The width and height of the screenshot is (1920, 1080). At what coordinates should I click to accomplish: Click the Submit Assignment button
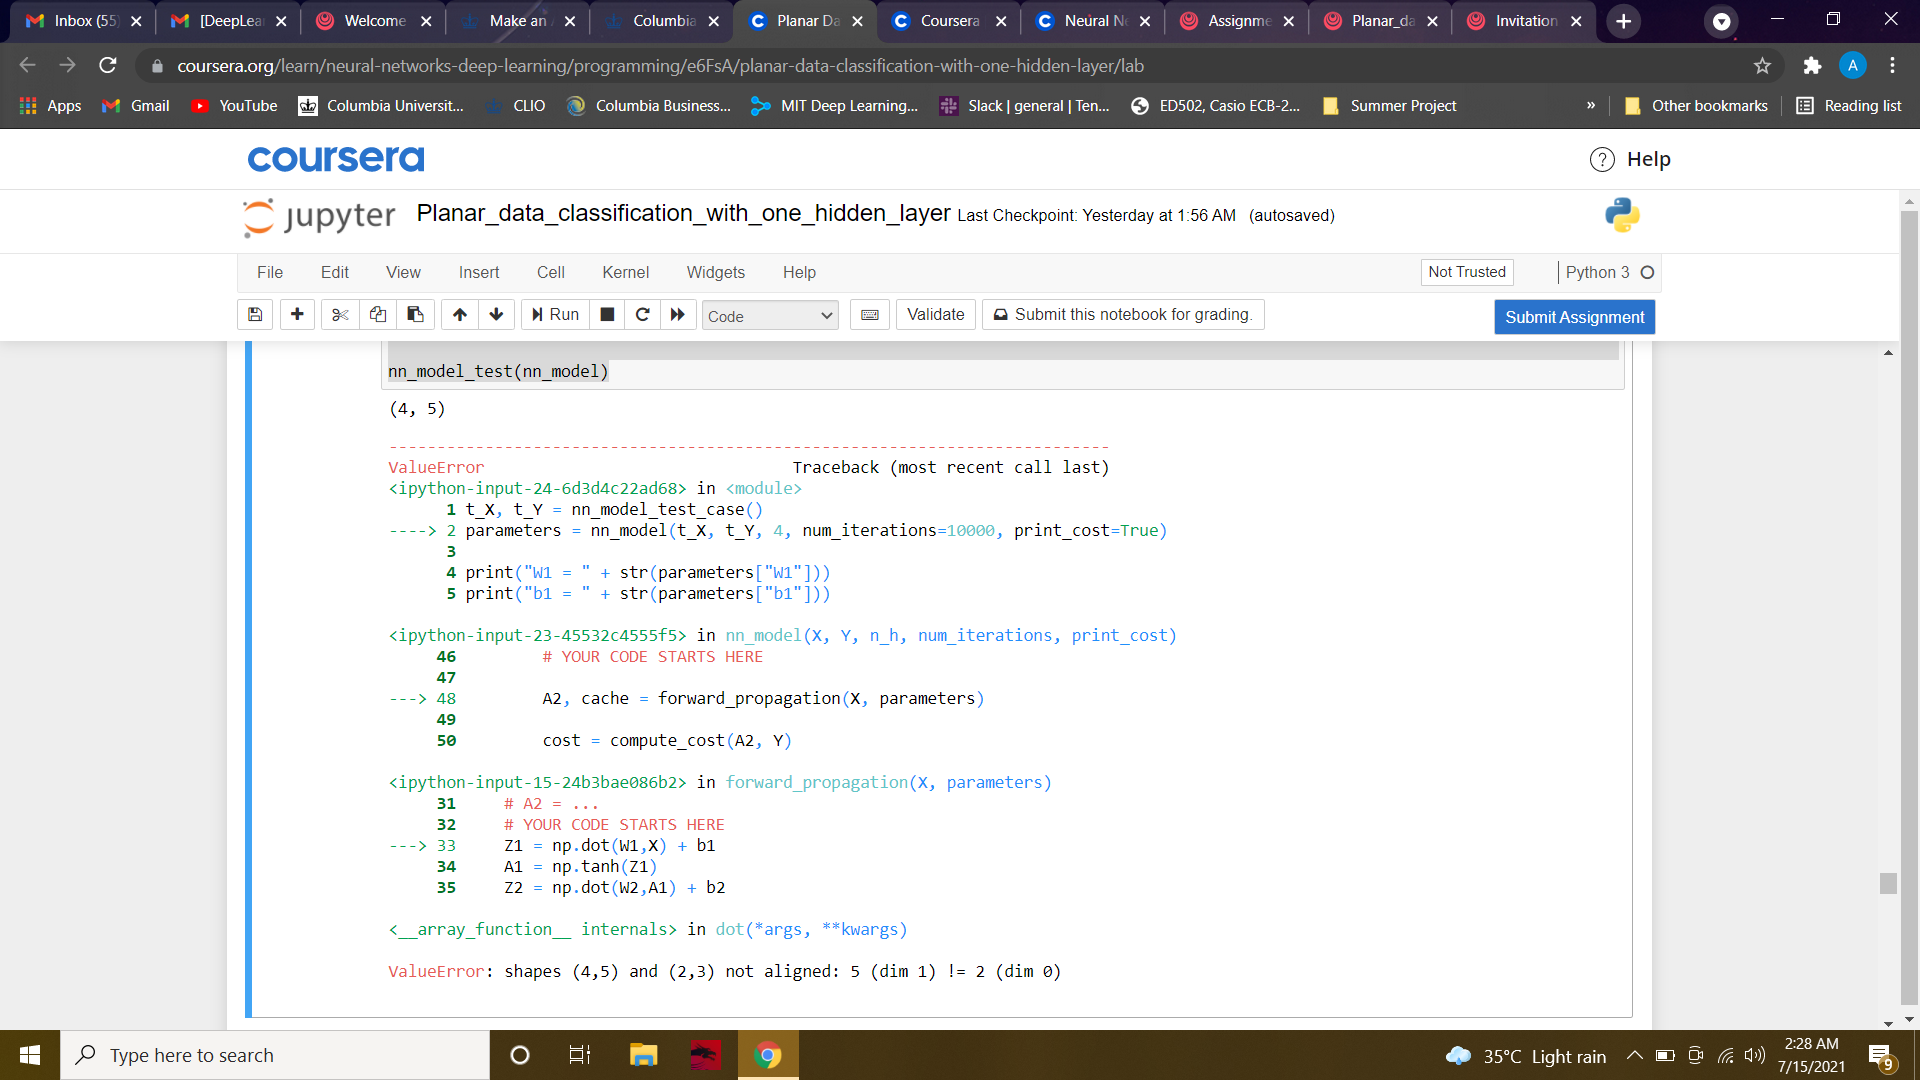(x=1574, y=317)
